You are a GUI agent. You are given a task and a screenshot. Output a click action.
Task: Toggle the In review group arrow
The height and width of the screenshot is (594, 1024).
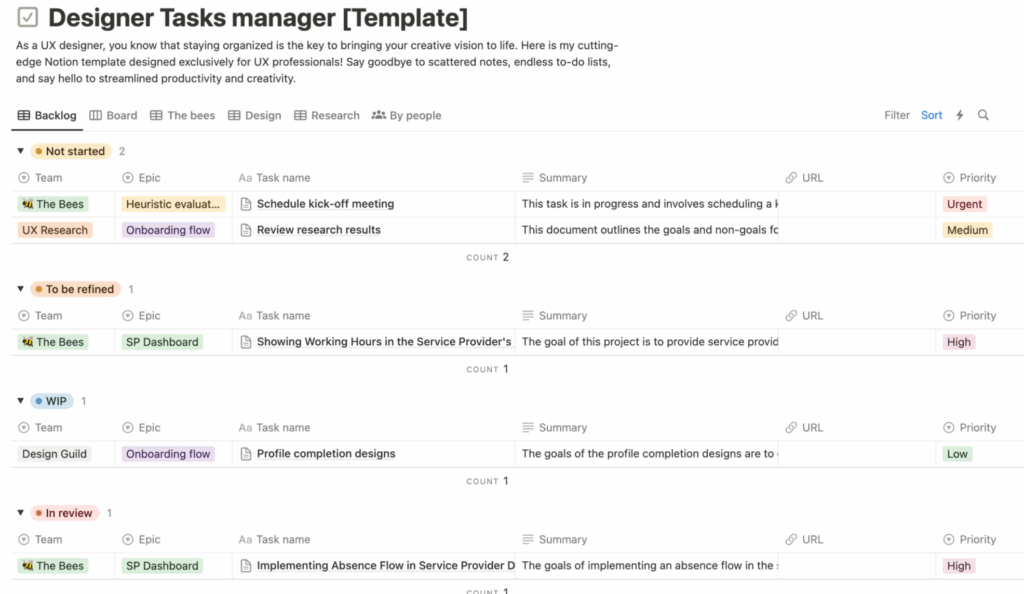tap(21, 513)
